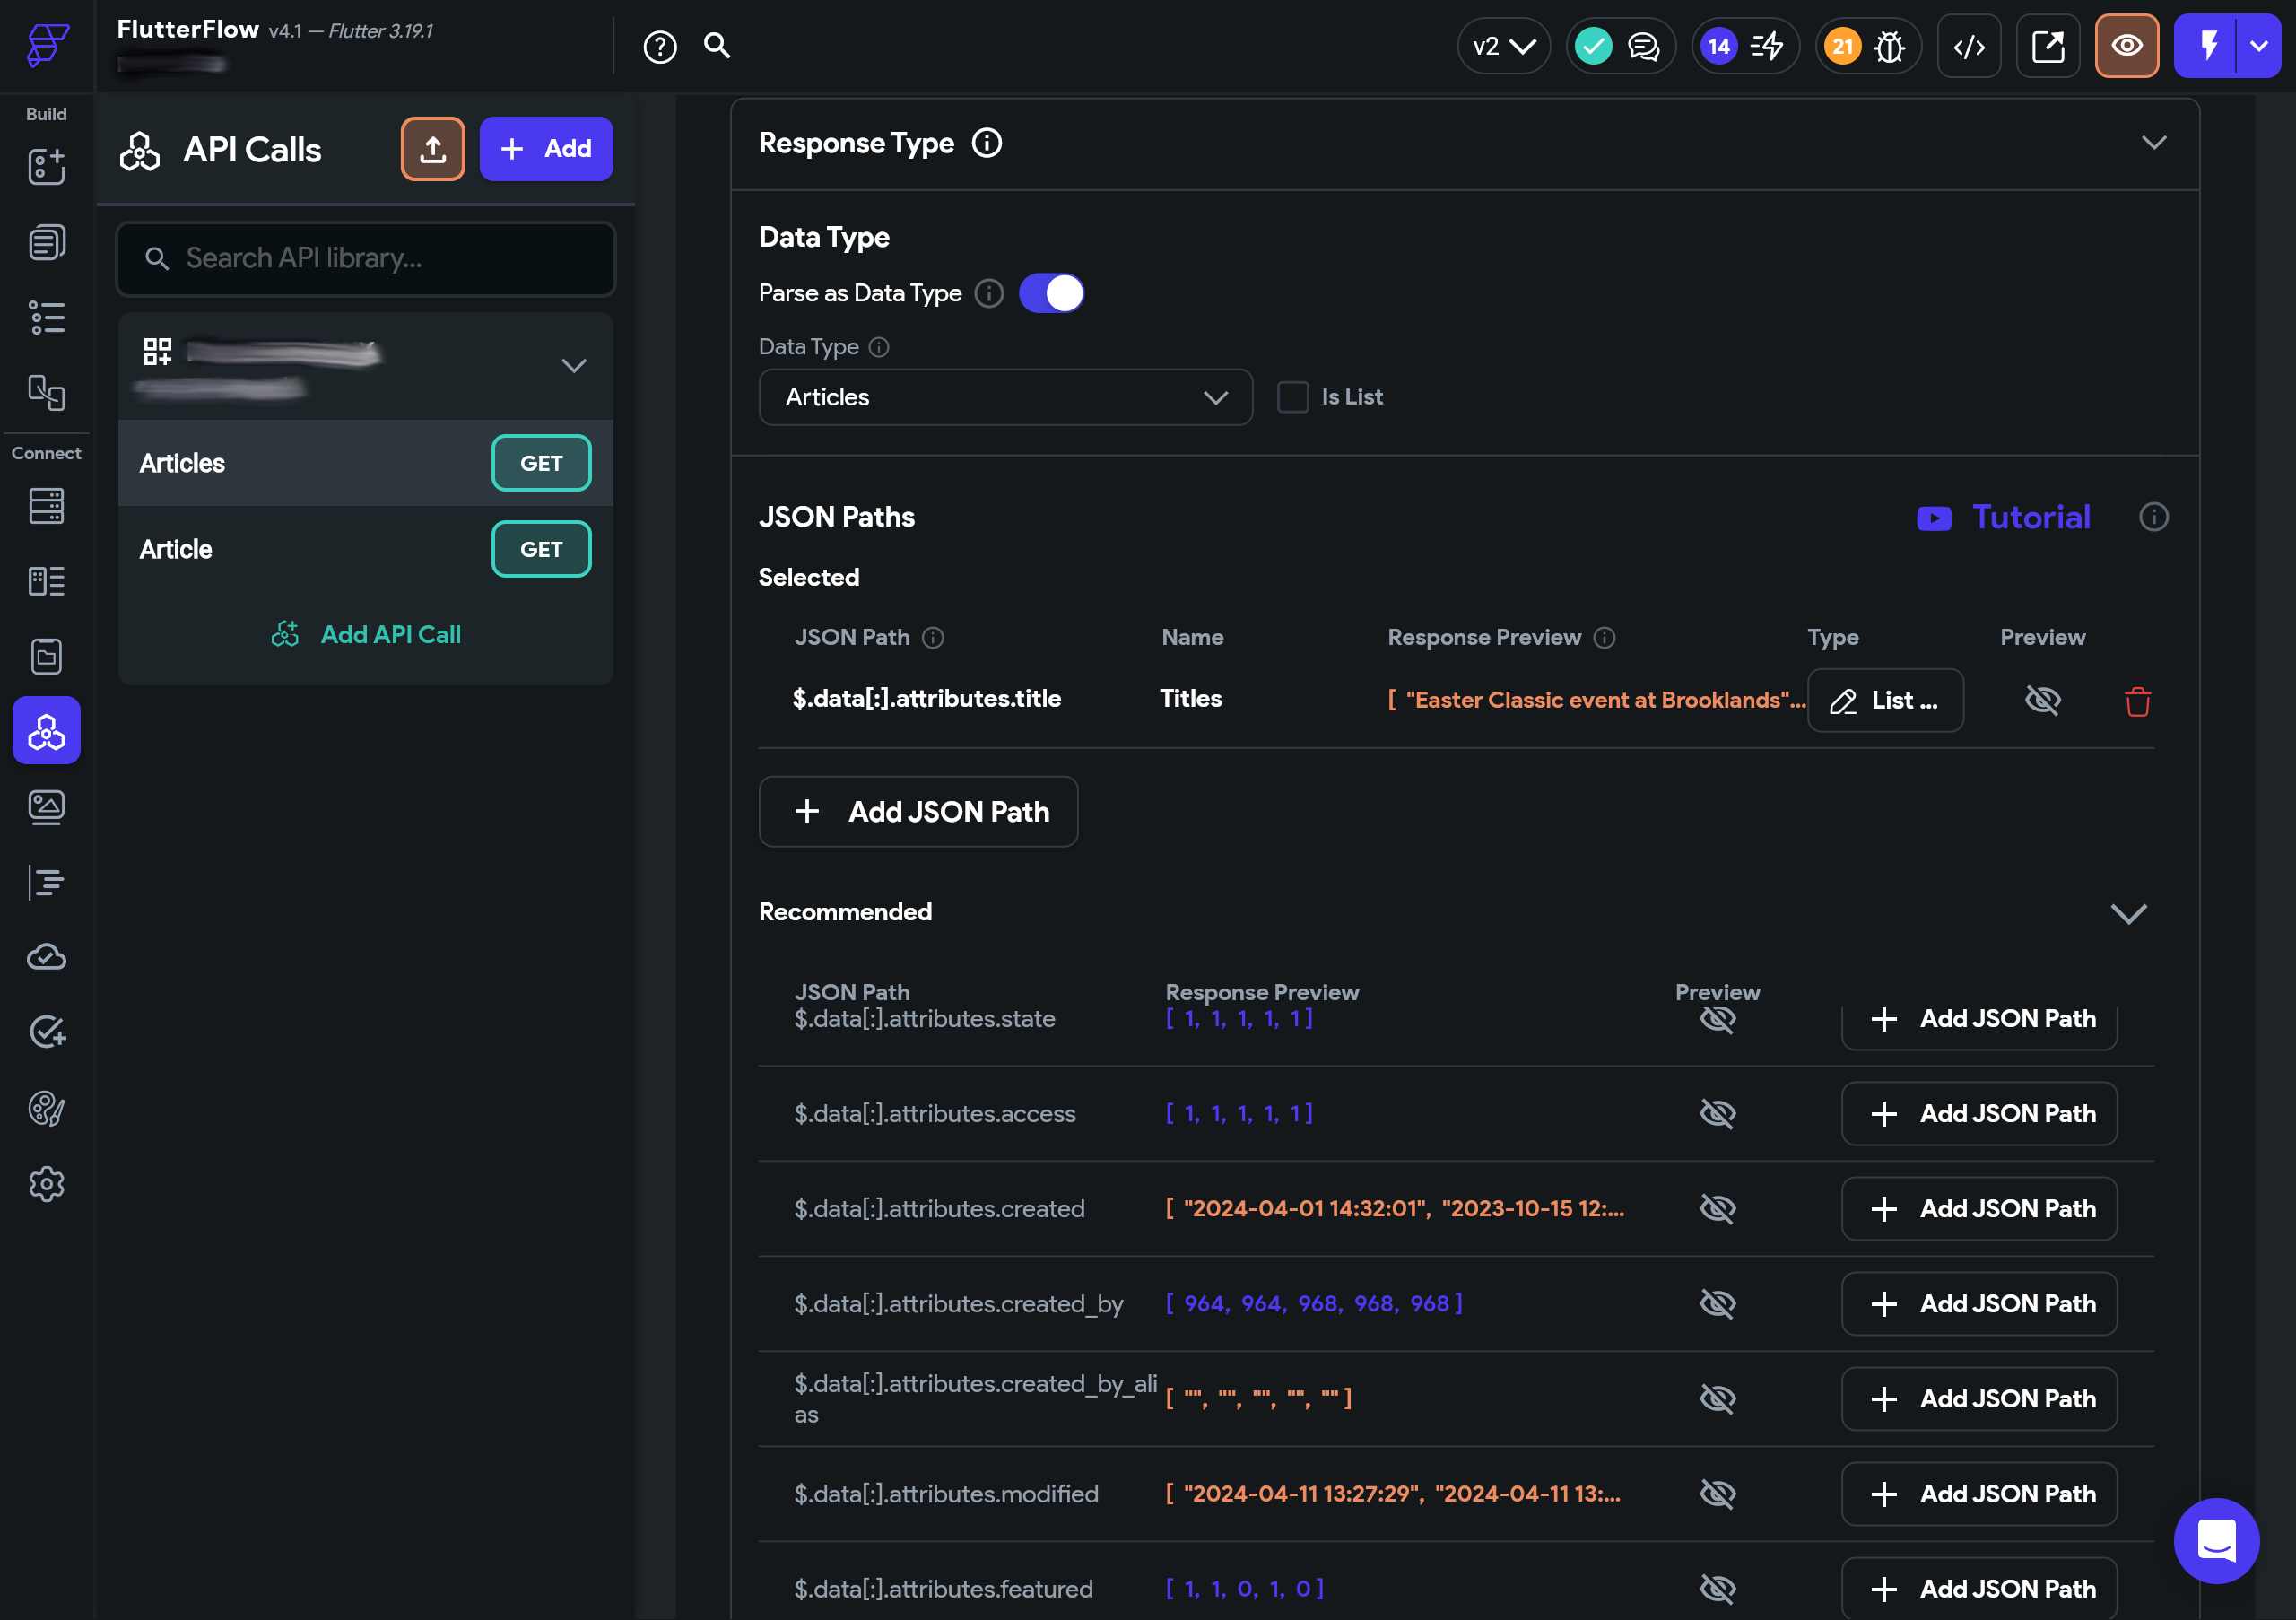This screenshot has width=2296, height=1620.
Task: Click the import API upload icon
Action: coord(432,149)
